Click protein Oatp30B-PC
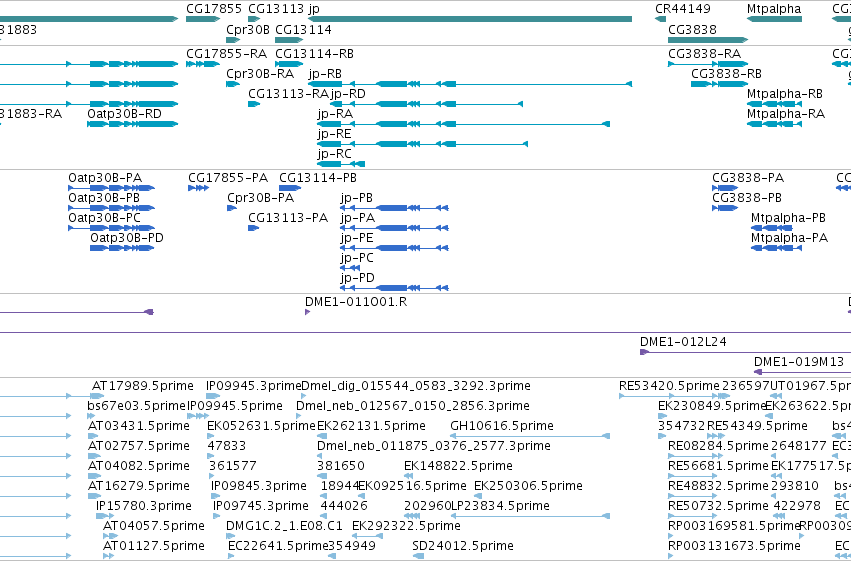The image size is (851, 561). (104, 218)
